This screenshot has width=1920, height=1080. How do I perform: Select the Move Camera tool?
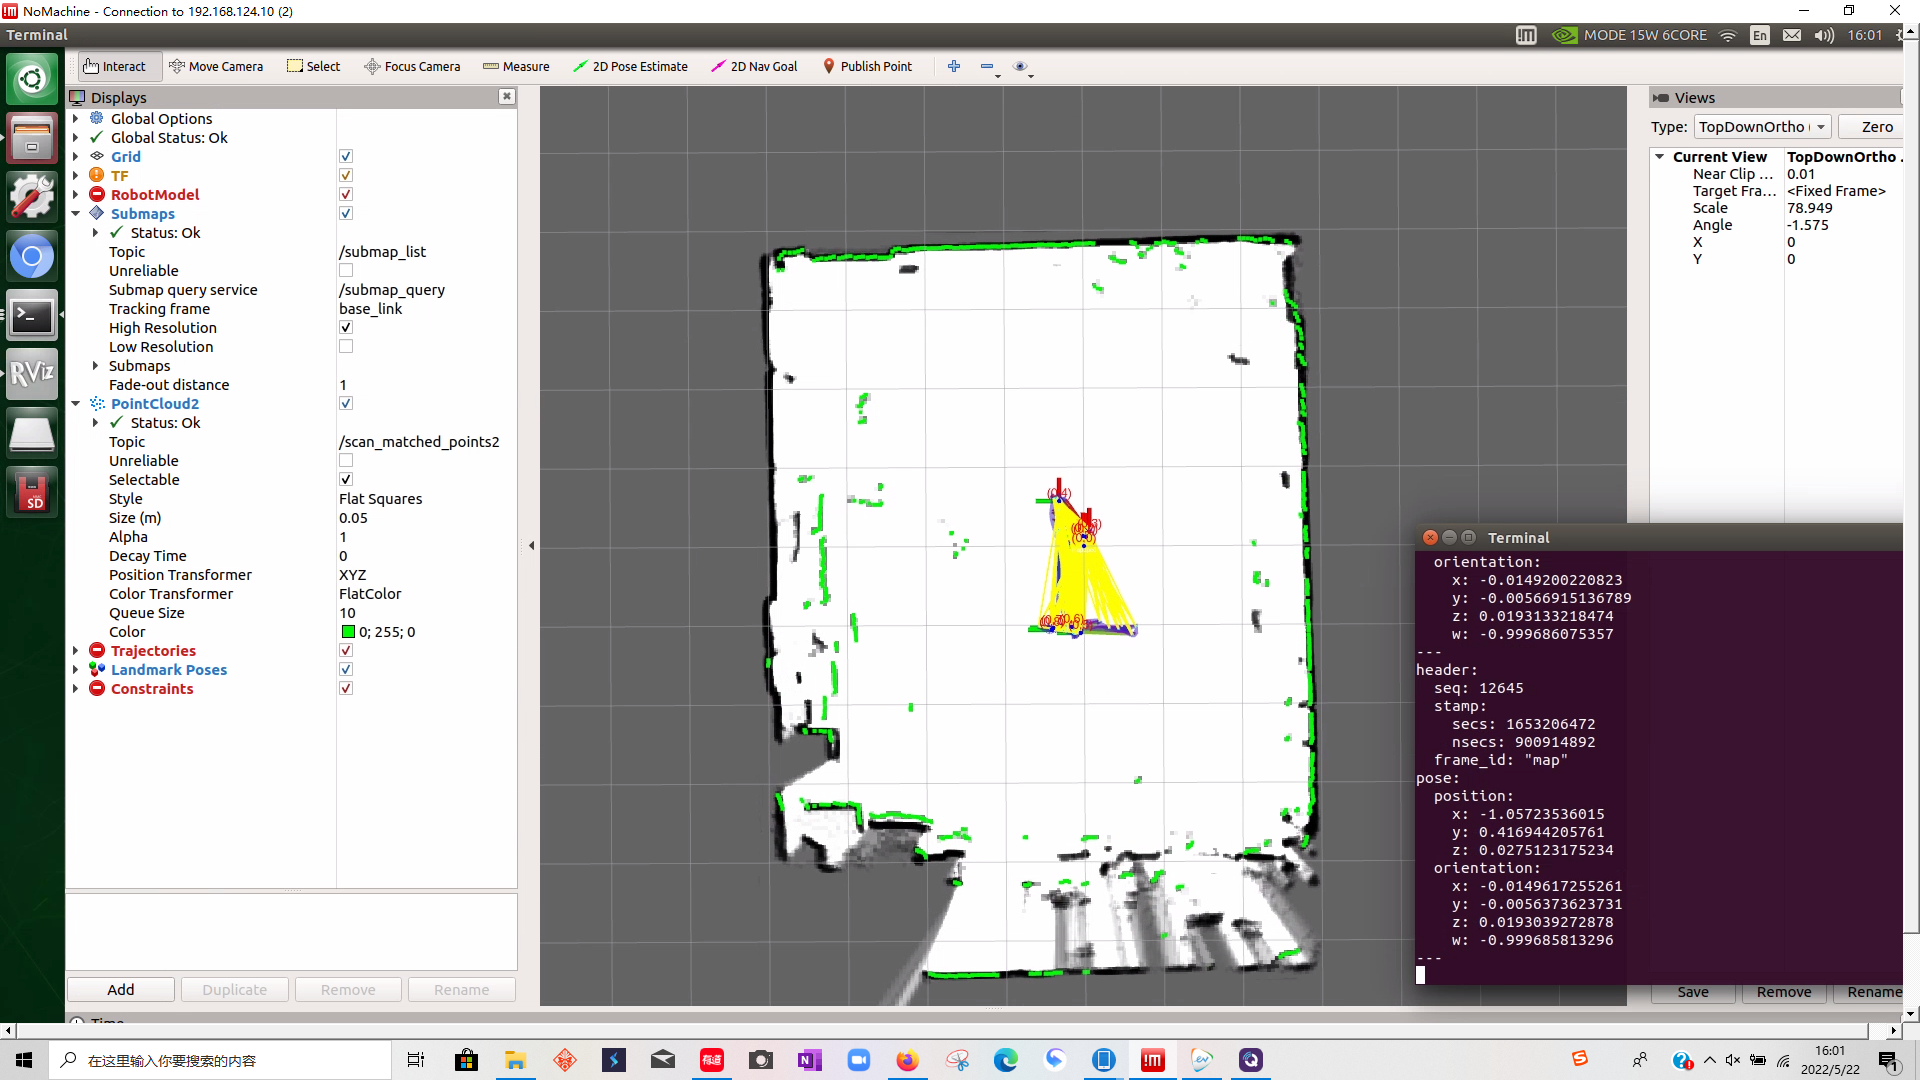pos(216,66)
